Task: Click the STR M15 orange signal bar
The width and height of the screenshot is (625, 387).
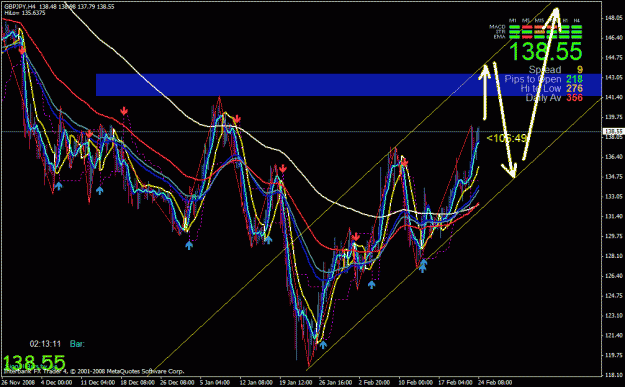Action: point(539,32)
